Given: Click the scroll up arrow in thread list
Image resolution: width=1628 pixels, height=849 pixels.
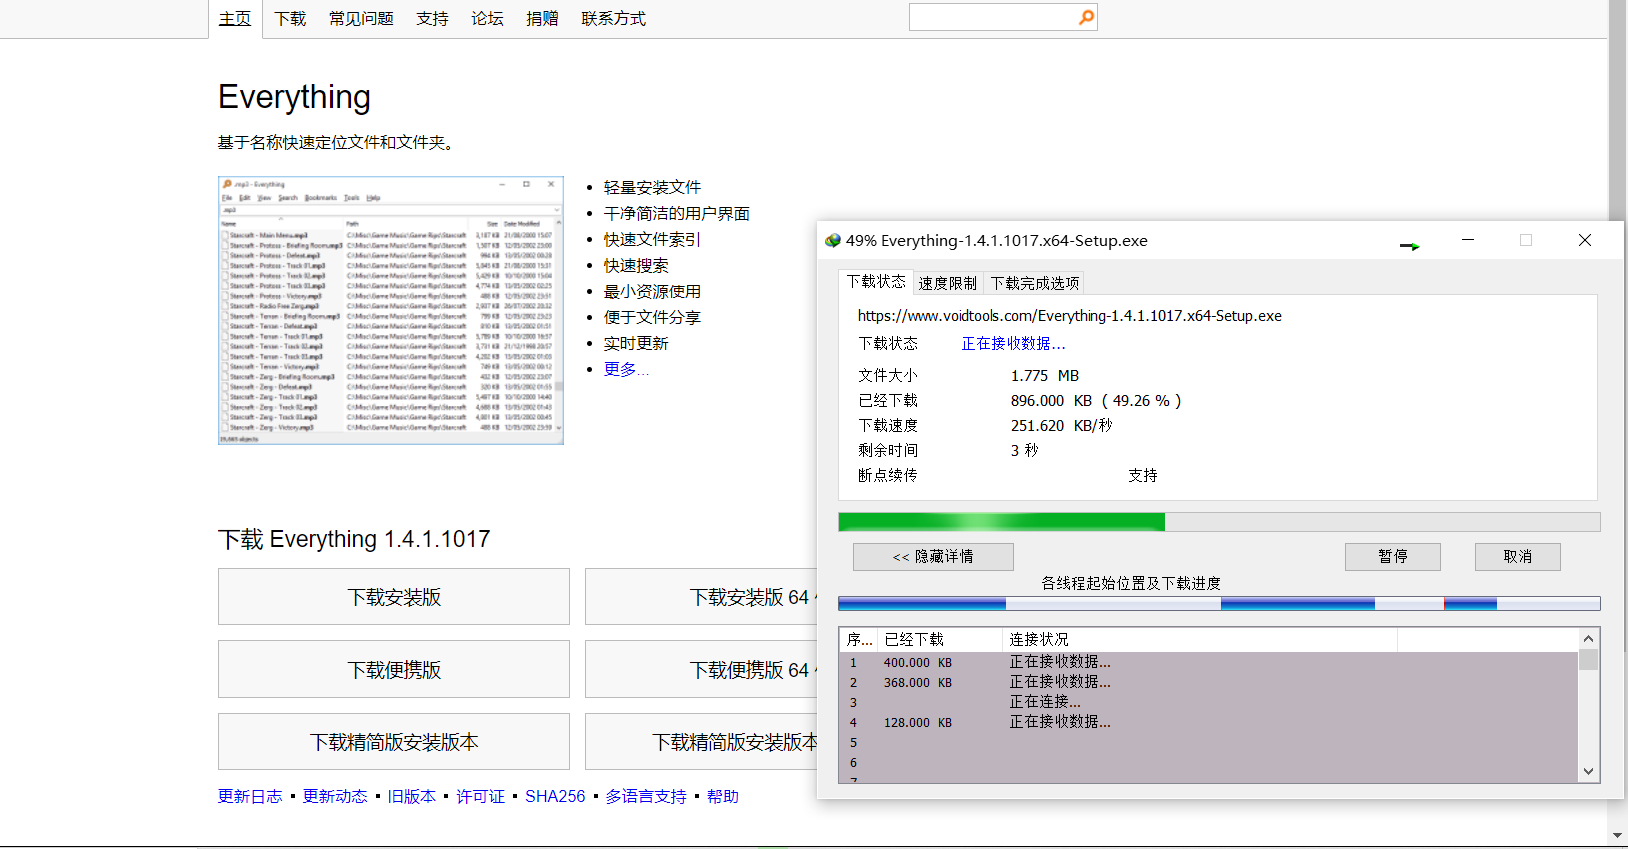Looking at the screenshot, I should click(x=1588, y=638).
